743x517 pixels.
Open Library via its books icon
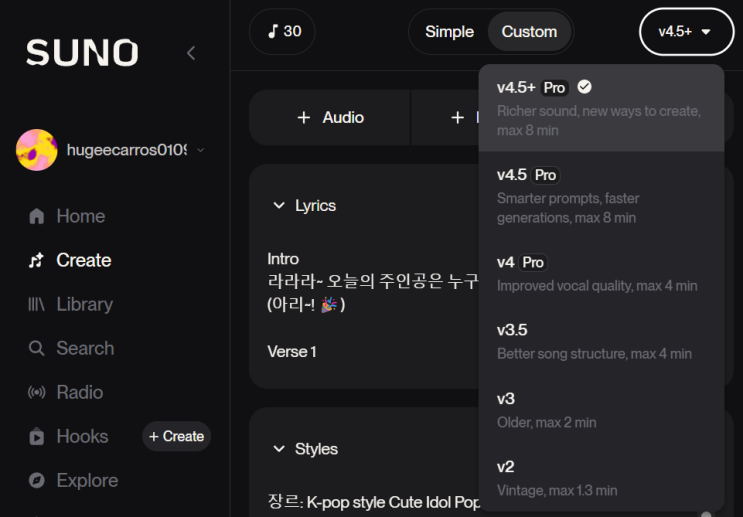[x=37, y=304]
